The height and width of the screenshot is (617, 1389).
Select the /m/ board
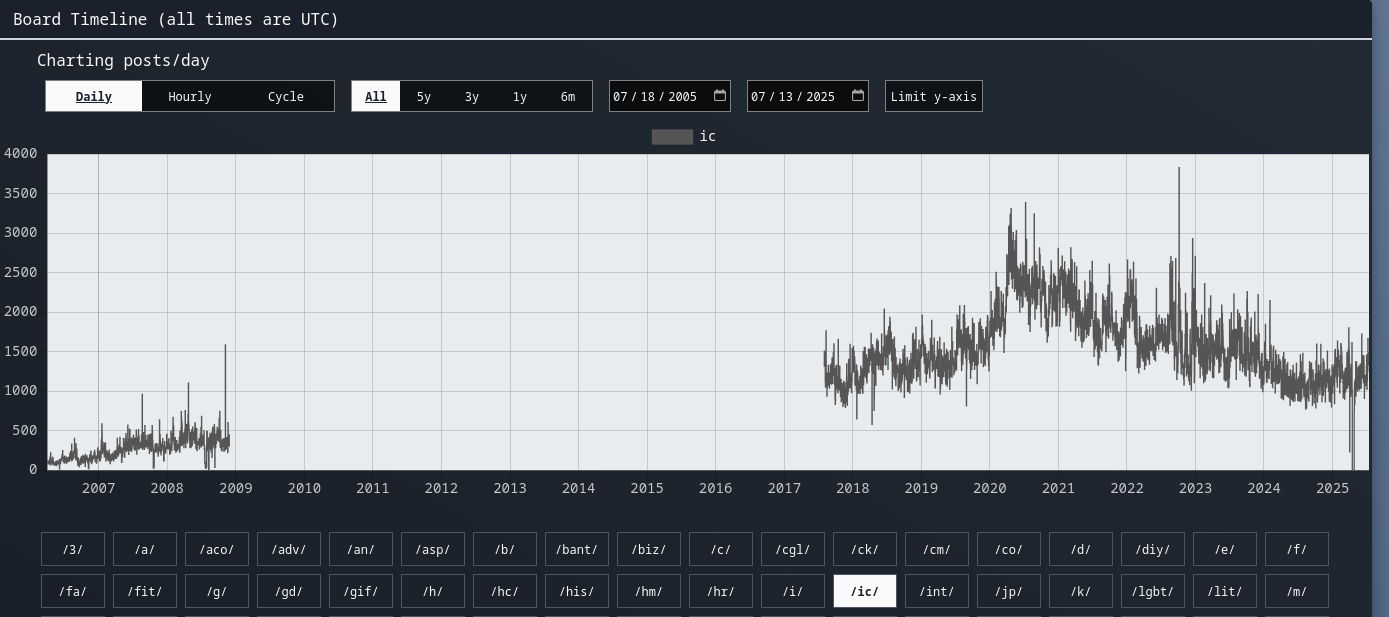(x=1297, y=591)
